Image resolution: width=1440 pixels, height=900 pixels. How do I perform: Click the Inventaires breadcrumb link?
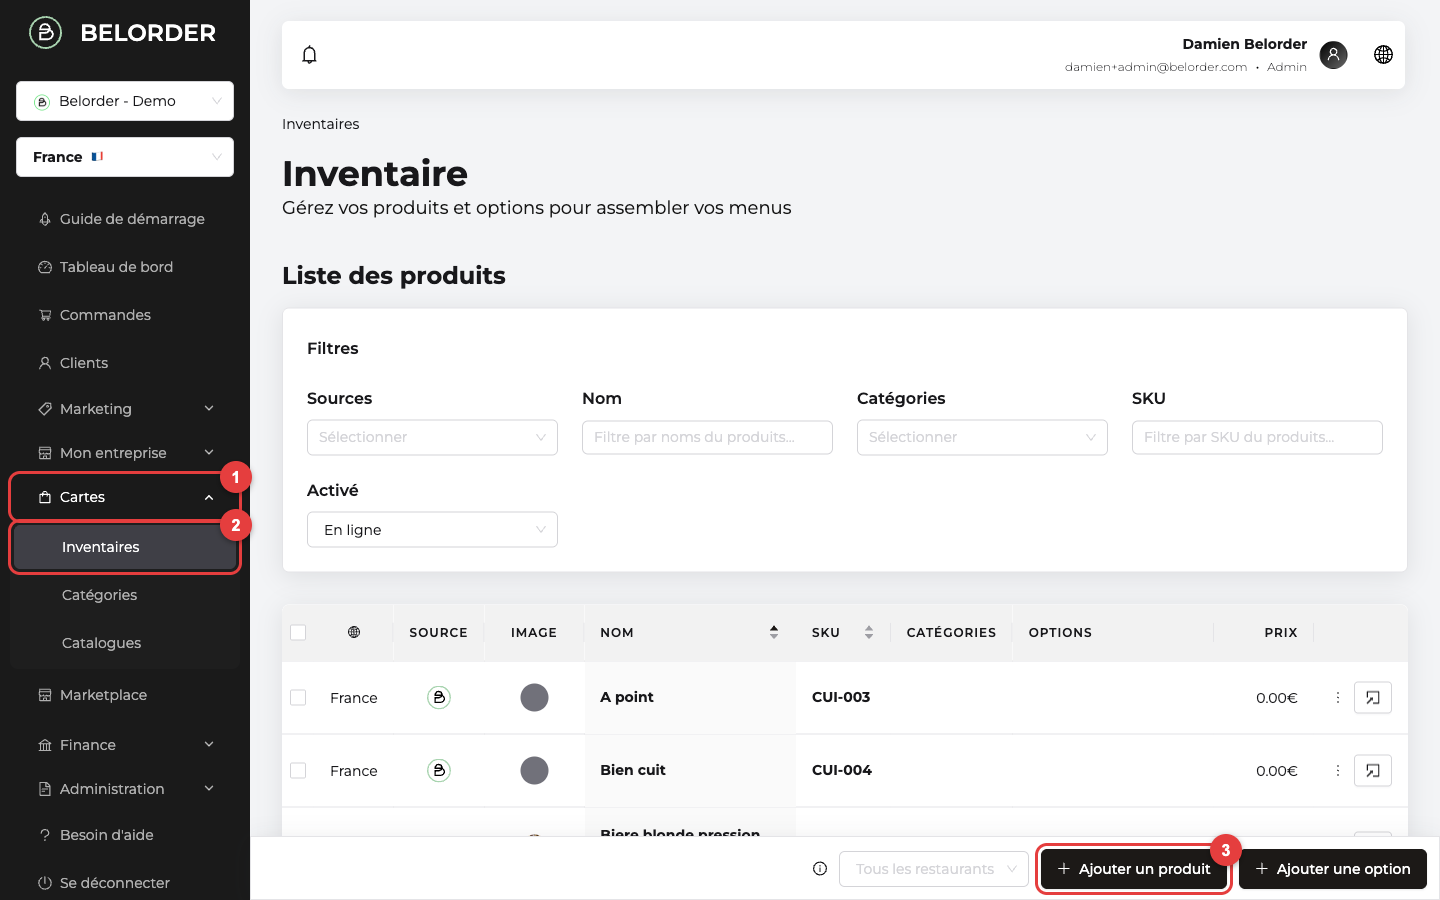320,124
